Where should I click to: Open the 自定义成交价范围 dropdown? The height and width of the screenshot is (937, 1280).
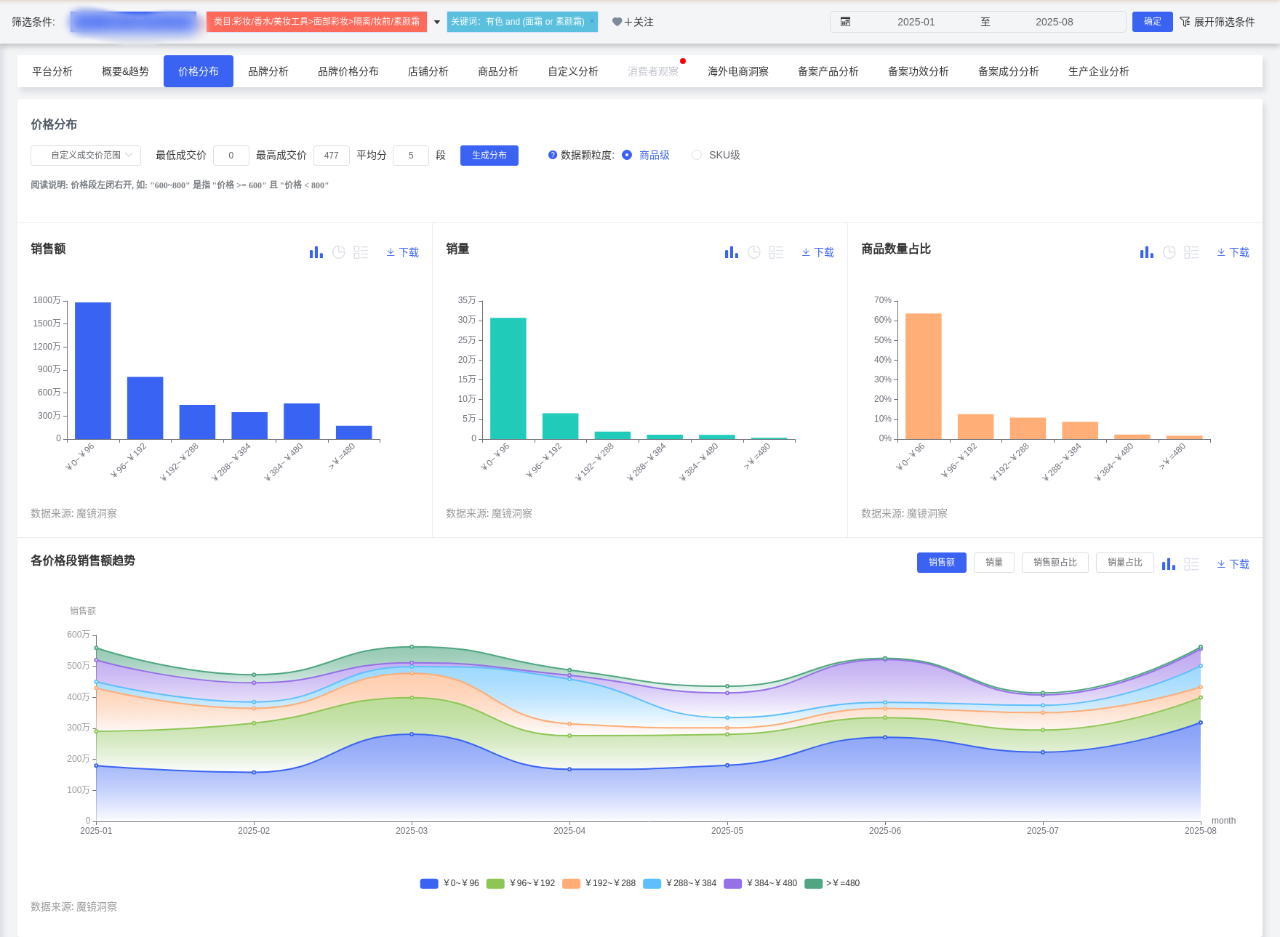(x=85, y=155)
